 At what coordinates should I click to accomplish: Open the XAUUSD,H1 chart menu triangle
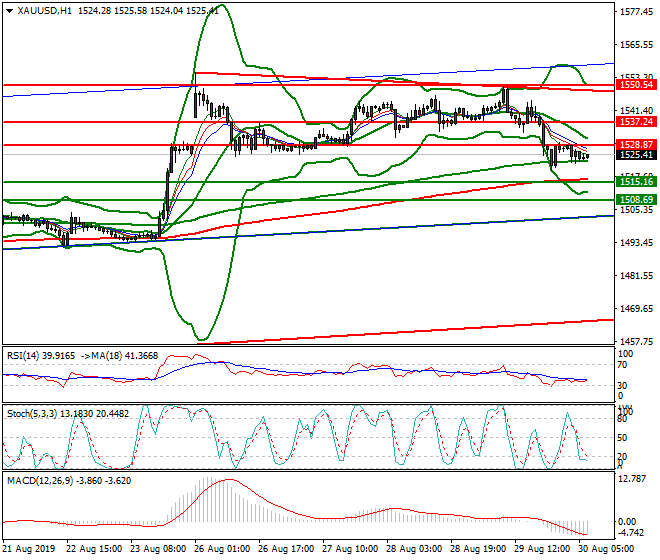coord(10,11)
